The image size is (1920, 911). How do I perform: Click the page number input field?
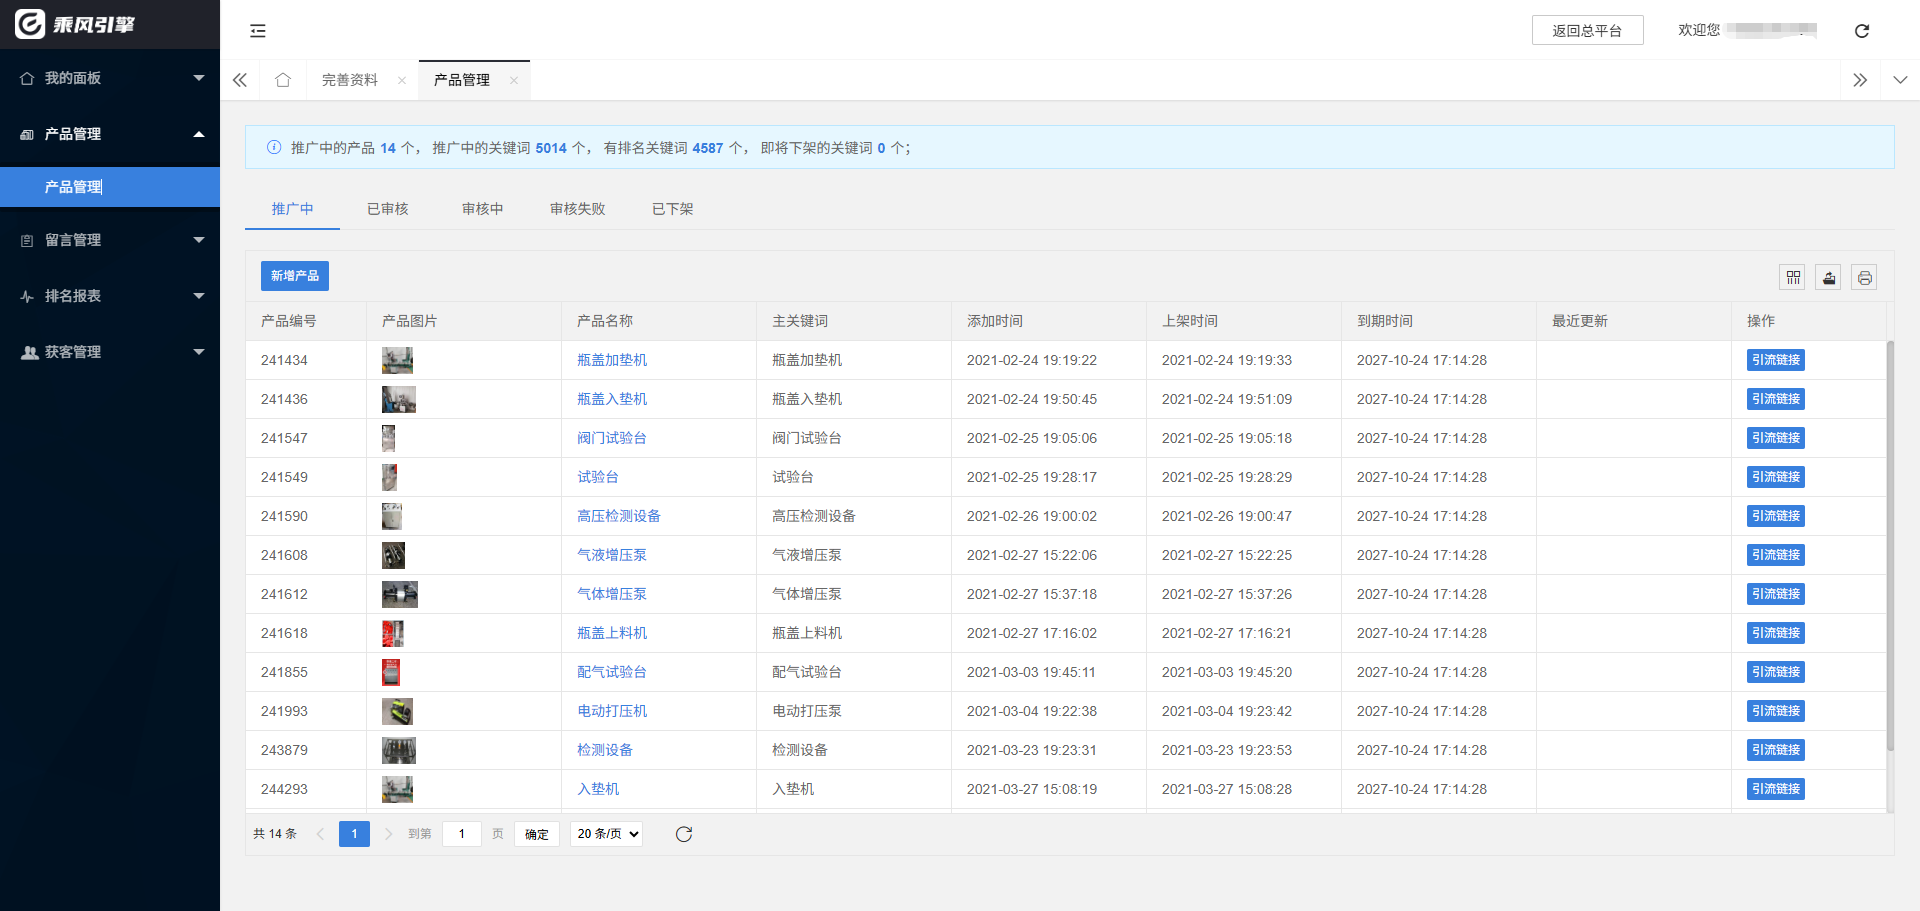[x=462, y=834]
